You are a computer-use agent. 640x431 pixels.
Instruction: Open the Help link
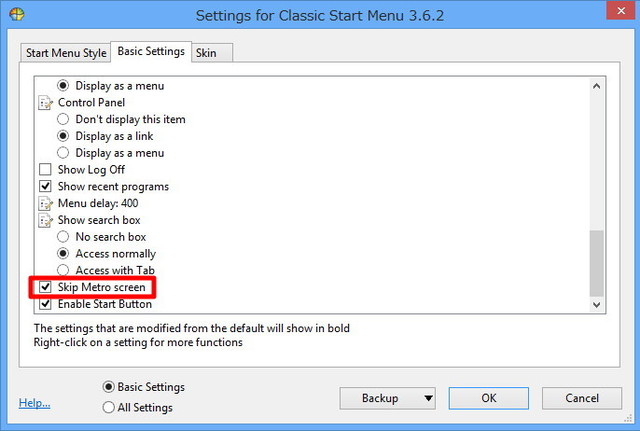34,404
